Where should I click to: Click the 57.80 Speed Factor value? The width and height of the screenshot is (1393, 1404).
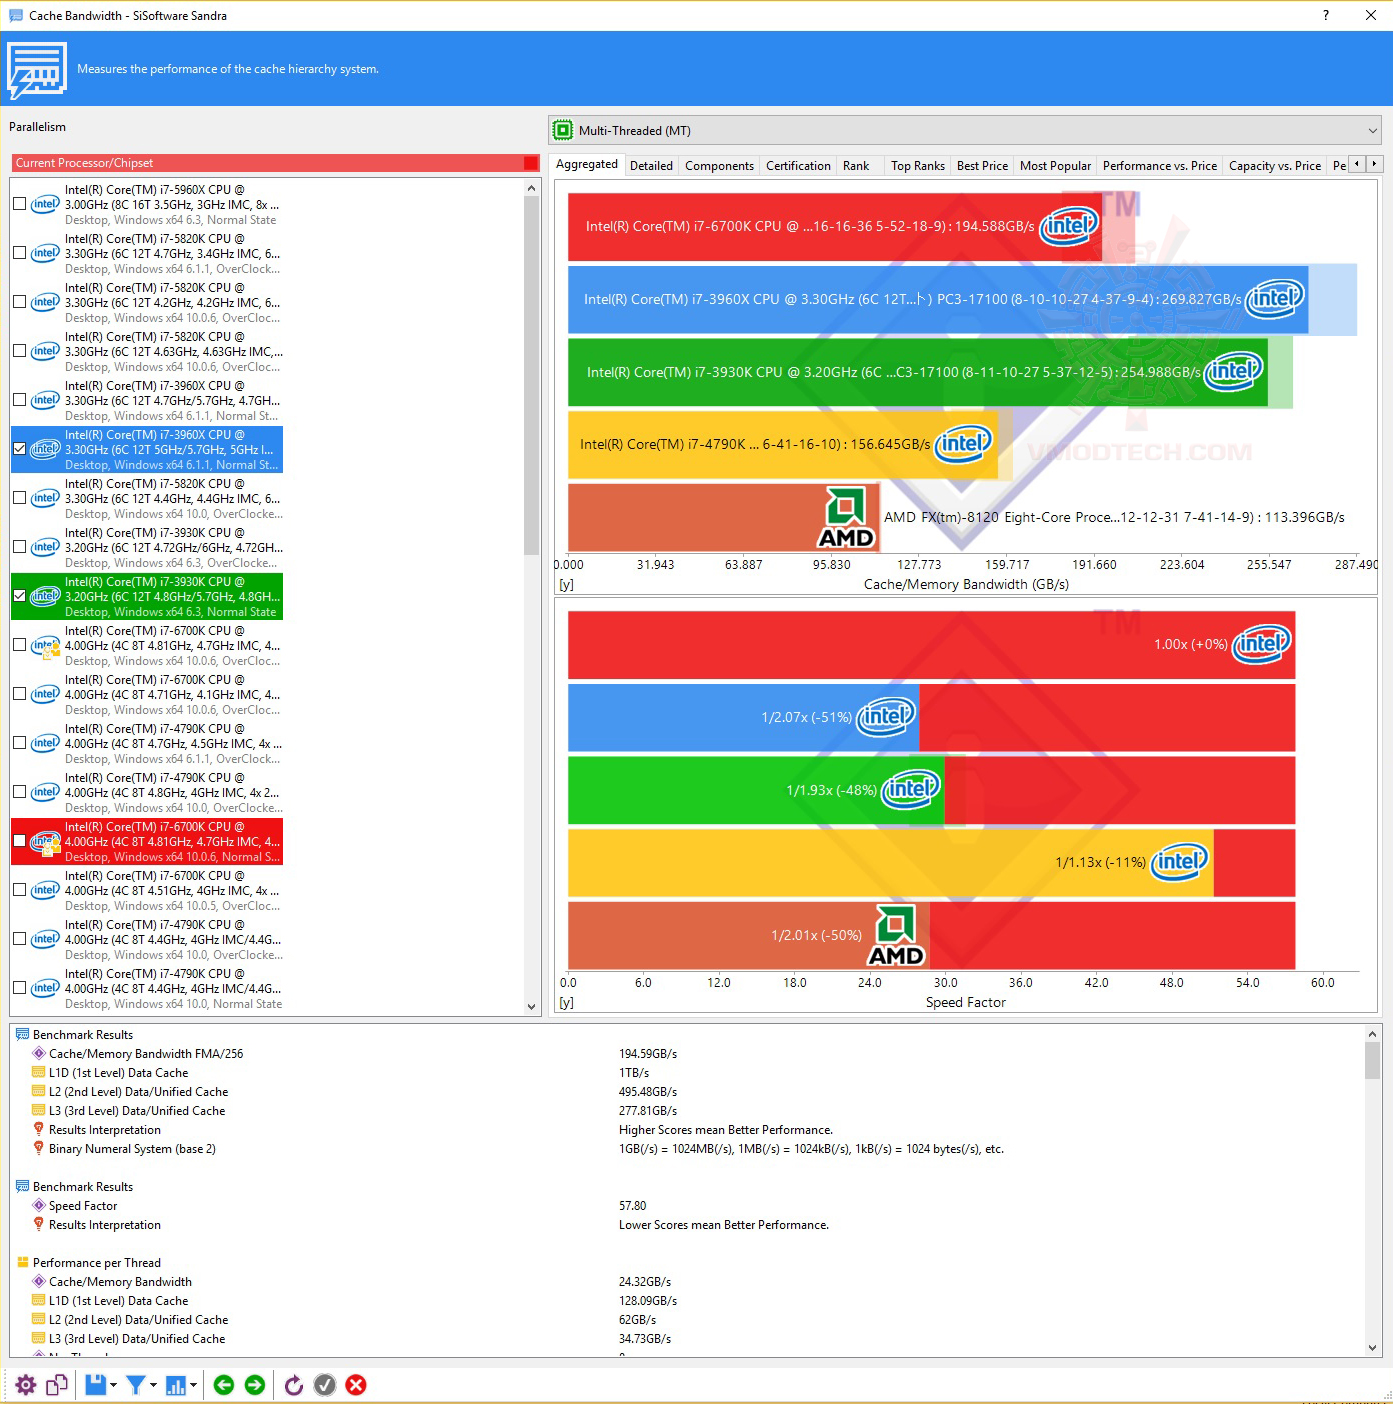[632, 1206]
